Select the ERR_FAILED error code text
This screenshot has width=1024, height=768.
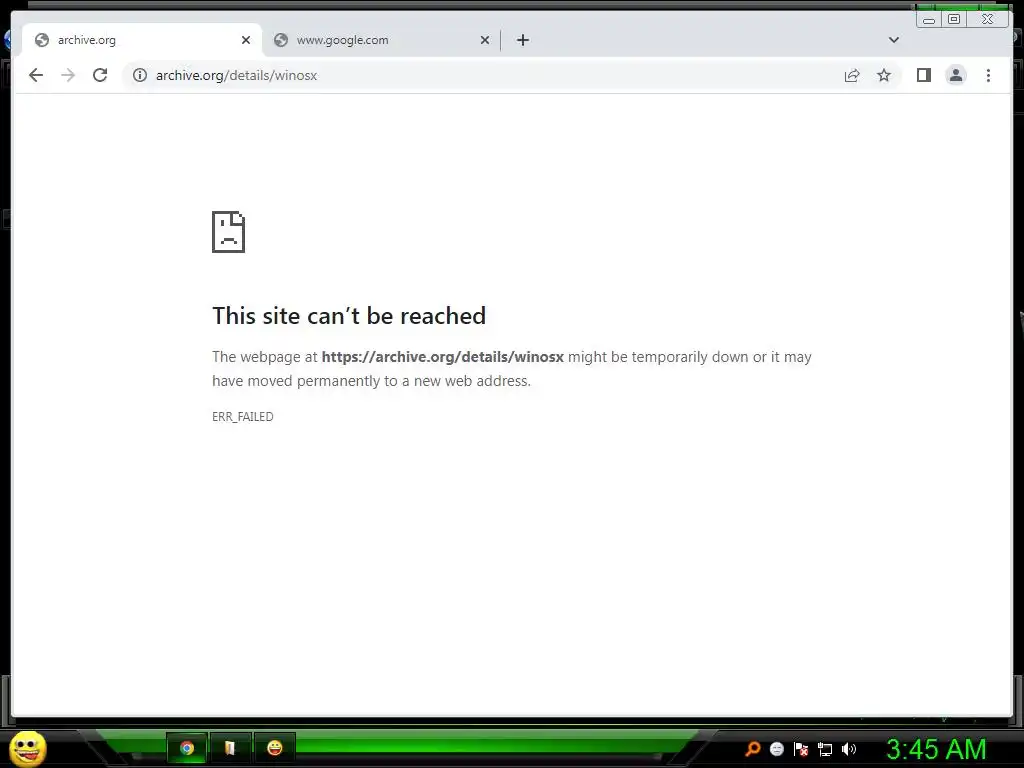point(243,417)
